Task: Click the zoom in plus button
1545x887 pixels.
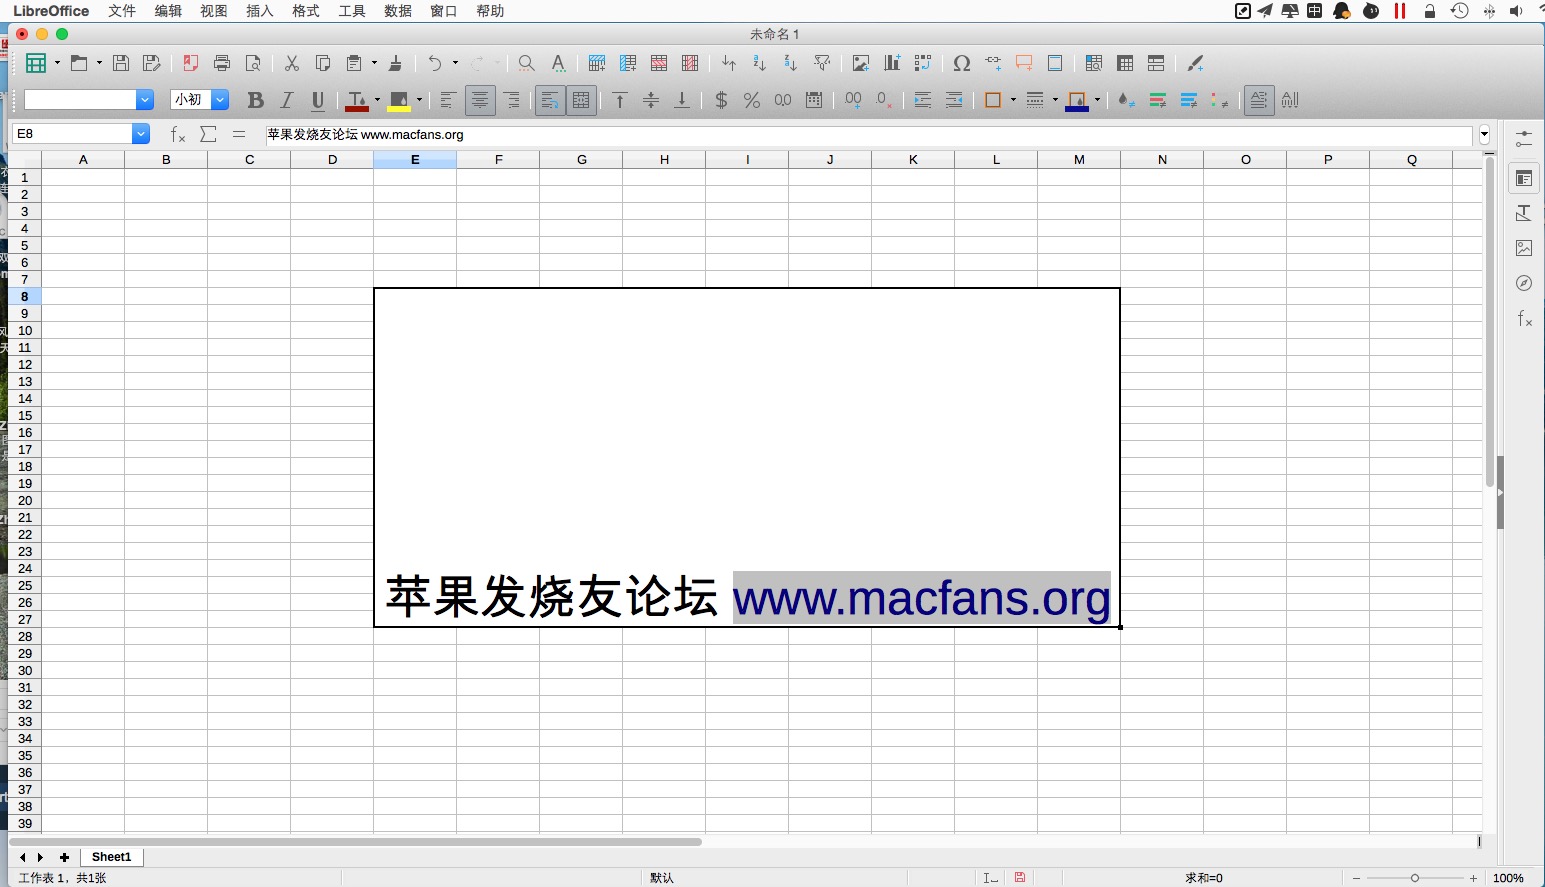Action: (1473, 878)
